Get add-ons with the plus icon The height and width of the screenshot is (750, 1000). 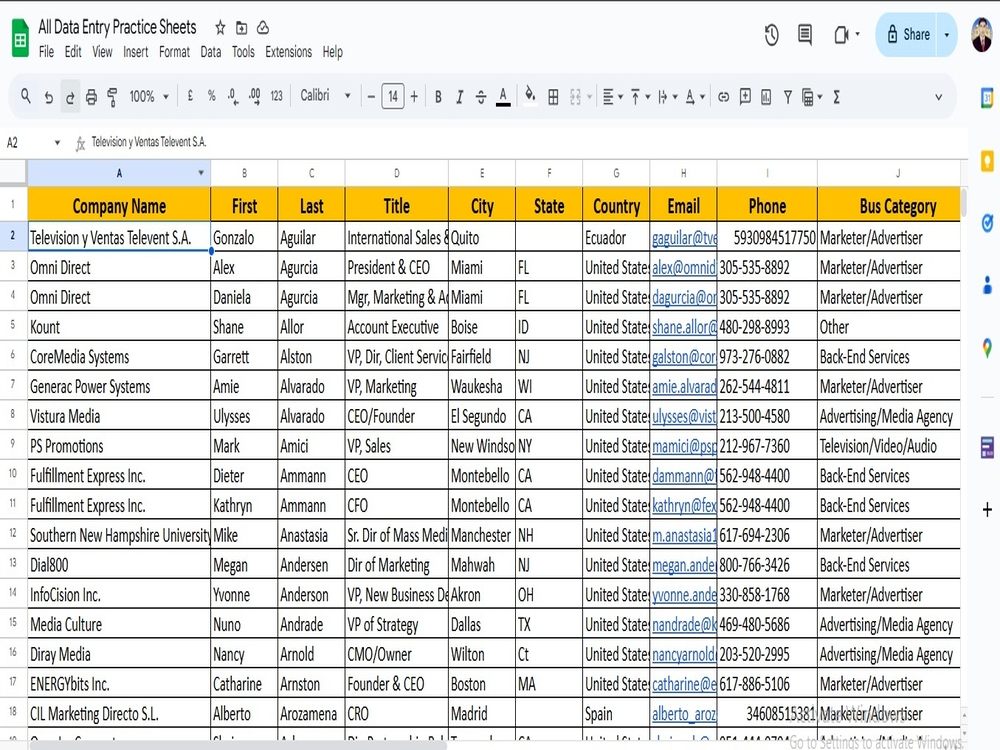987,510
